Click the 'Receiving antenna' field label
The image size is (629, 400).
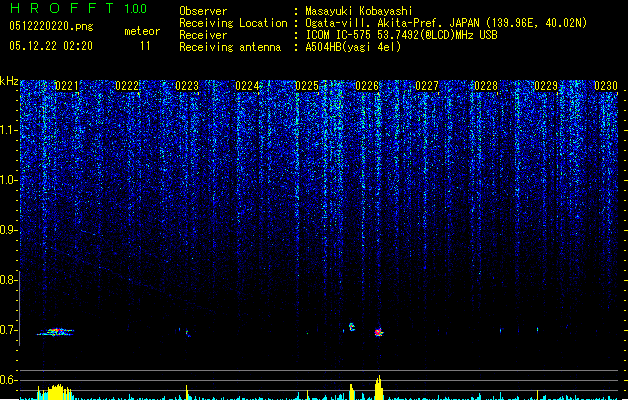click(230, 47)
